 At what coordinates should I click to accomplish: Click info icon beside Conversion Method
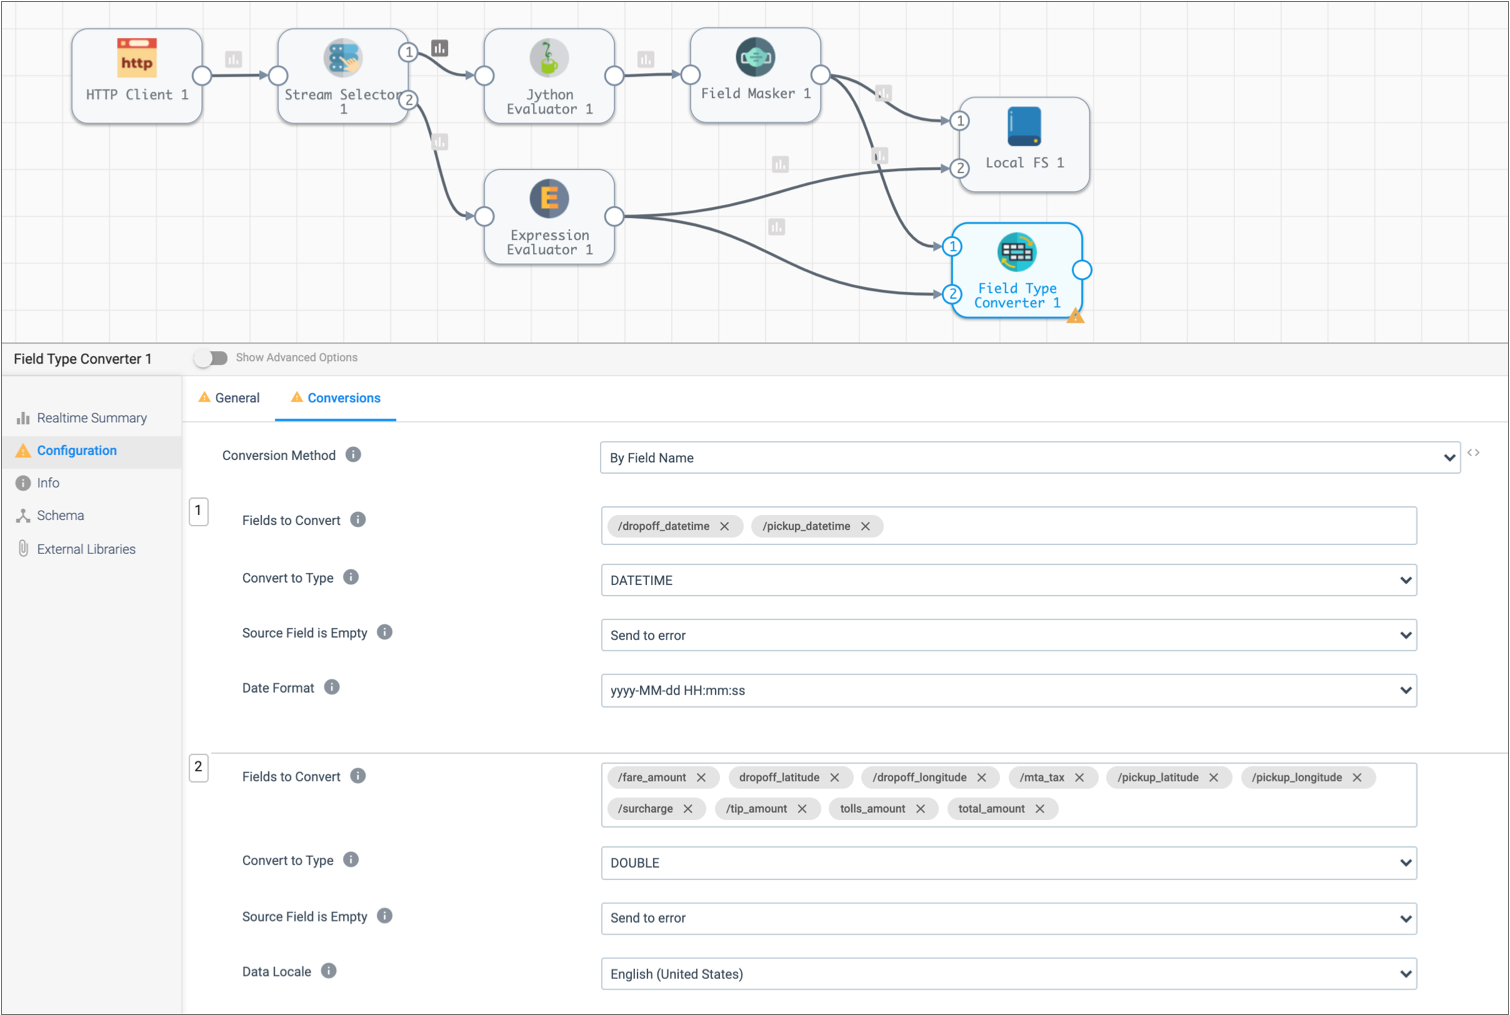click(353, 455)
